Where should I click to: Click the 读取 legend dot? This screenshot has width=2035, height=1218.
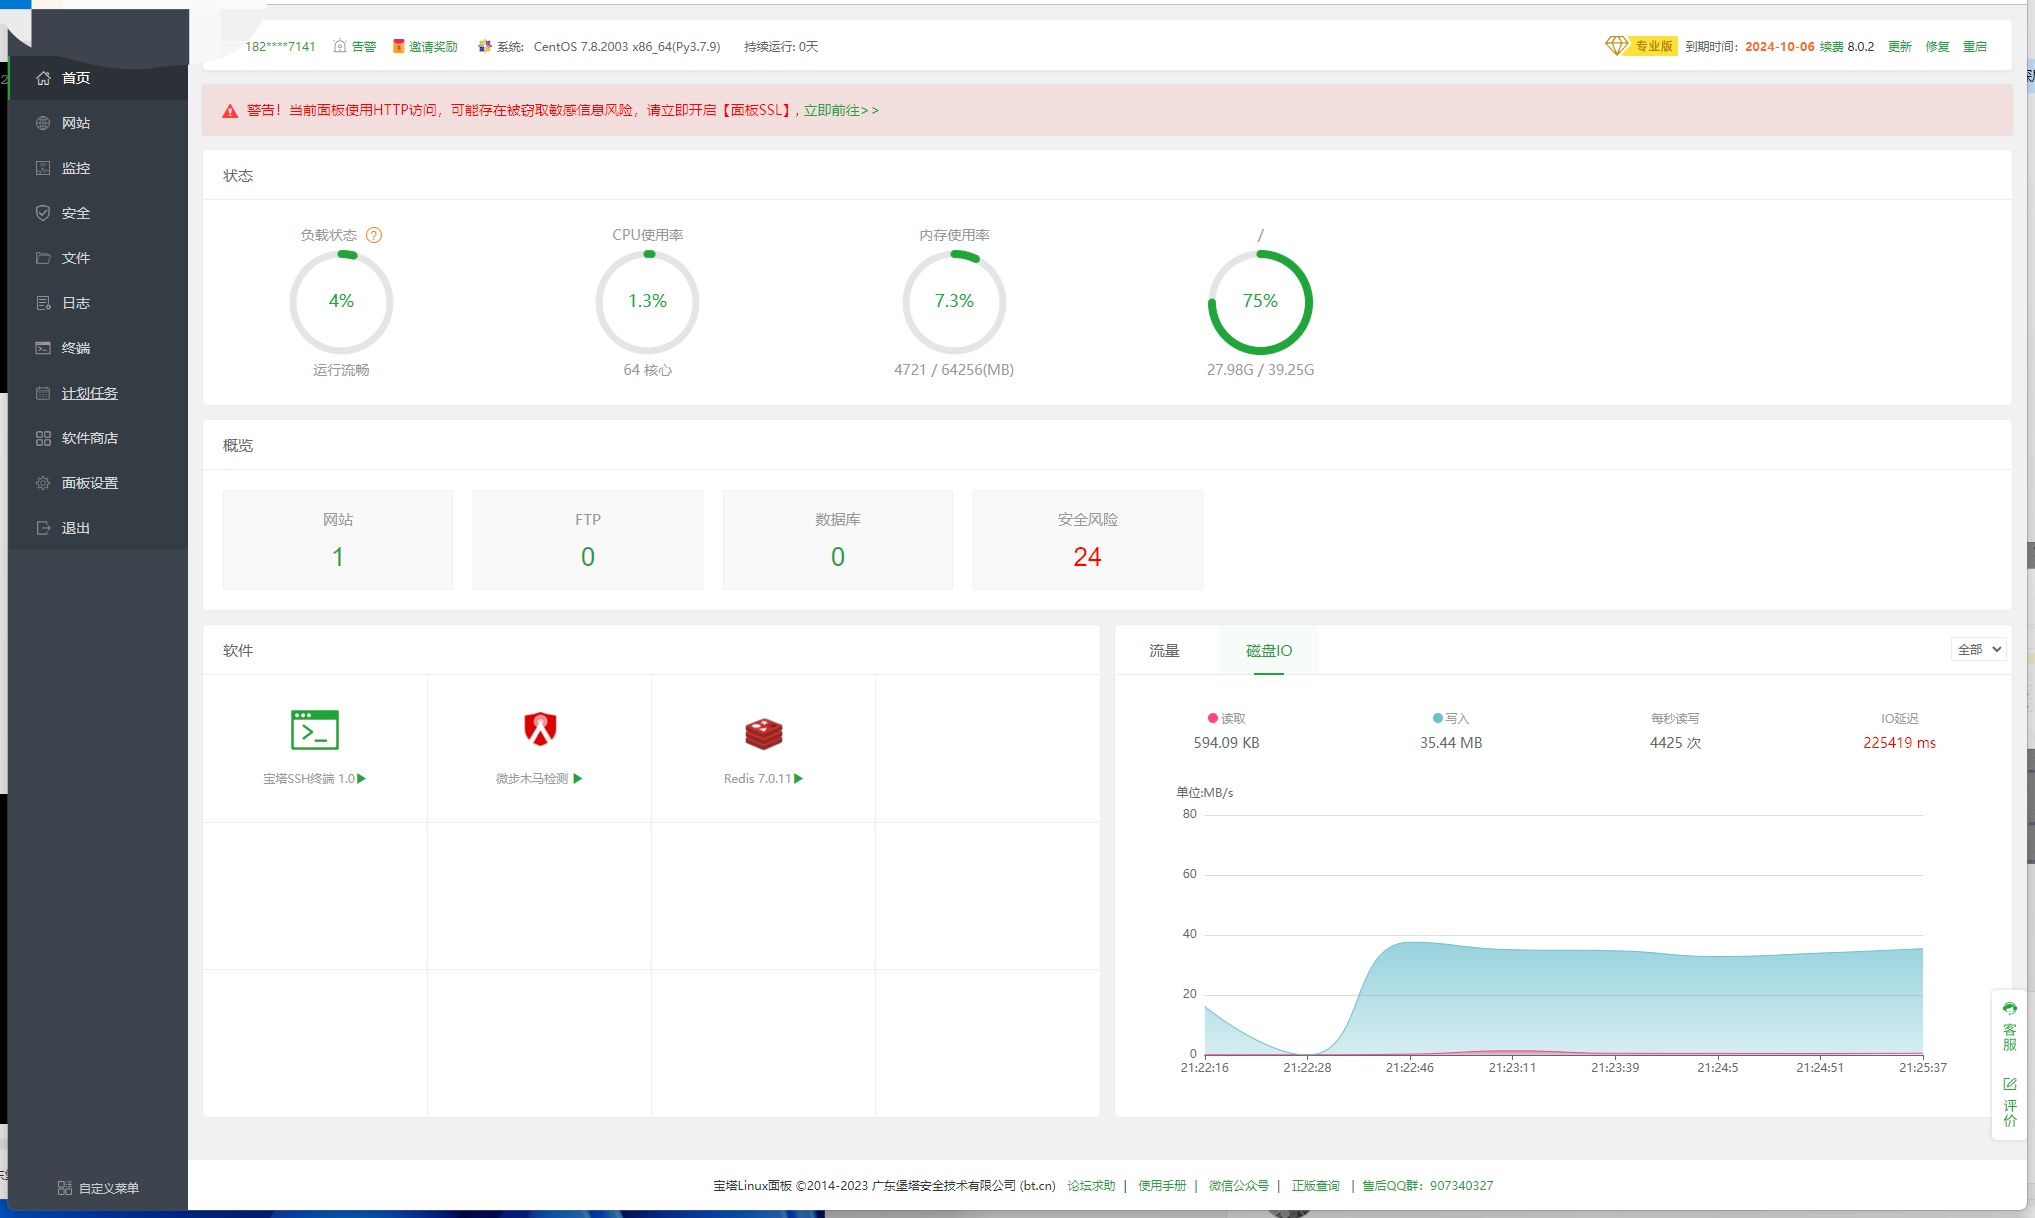click(1213, 718)
